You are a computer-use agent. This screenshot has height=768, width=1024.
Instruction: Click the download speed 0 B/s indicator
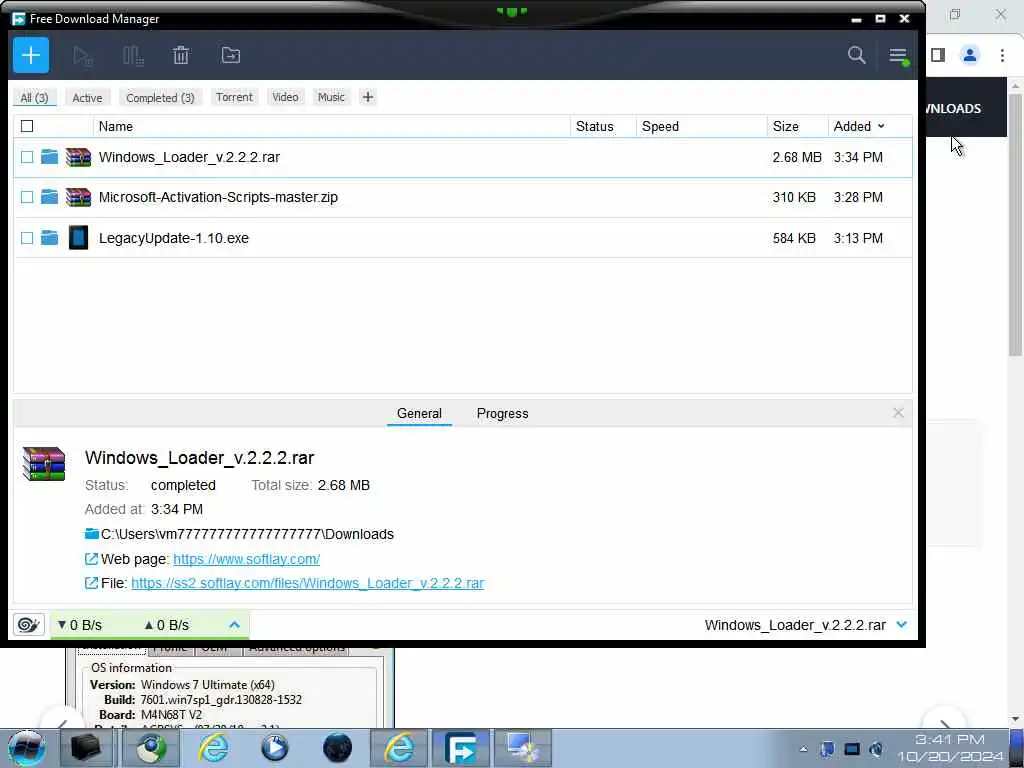tap(80, 625)
